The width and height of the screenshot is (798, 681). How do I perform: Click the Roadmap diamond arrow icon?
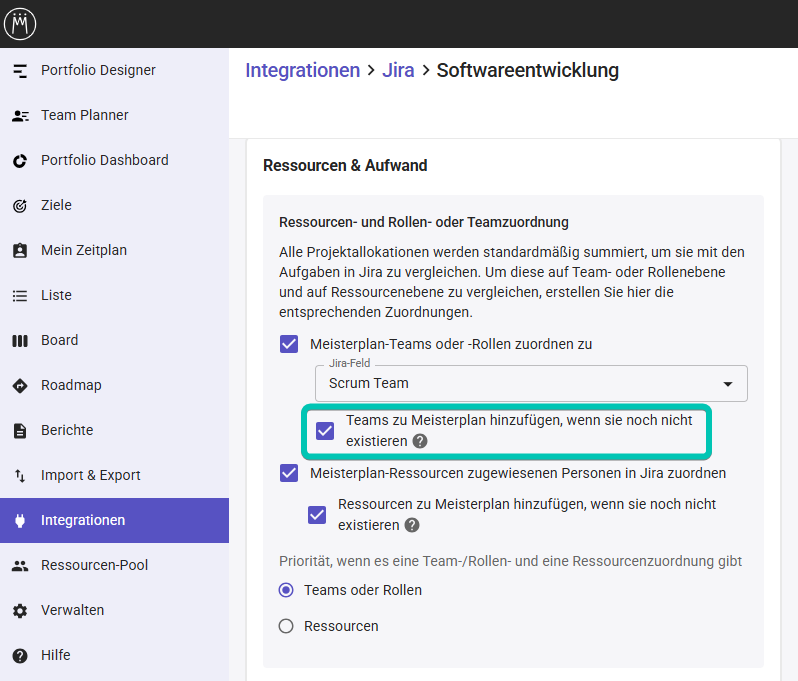pos(20,386)
